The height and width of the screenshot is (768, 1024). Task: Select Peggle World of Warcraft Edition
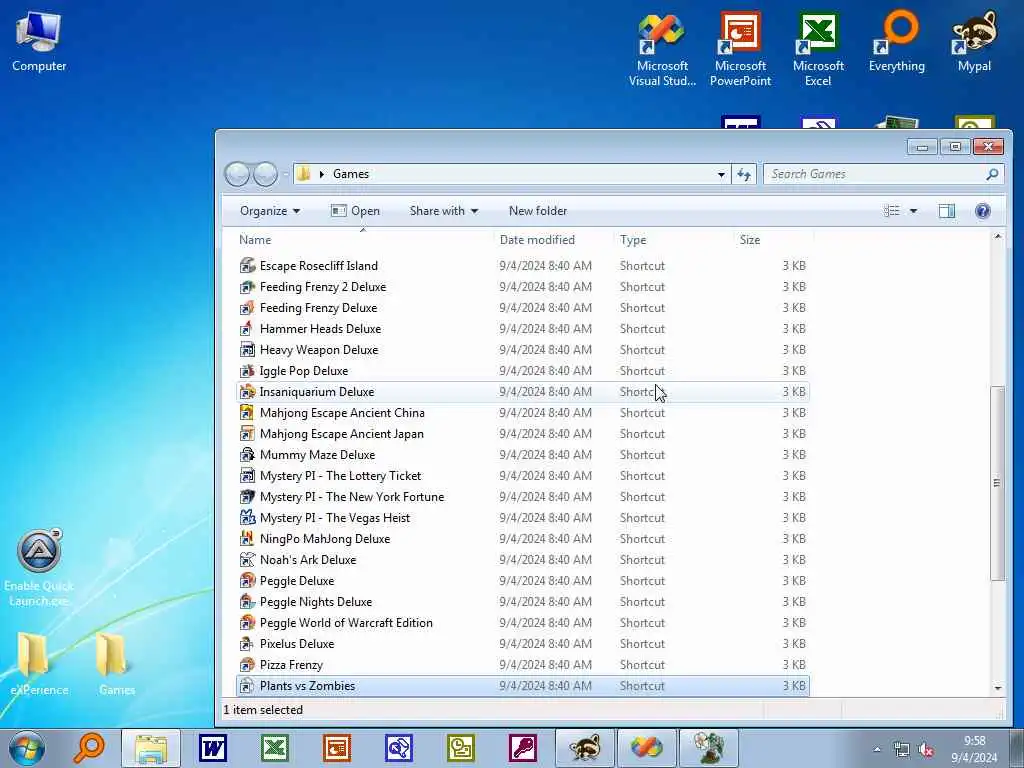522,623
